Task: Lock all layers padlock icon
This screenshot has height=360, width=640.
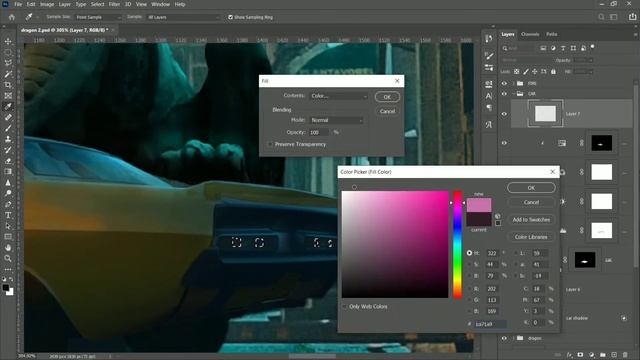Action: tap(553, 71)
